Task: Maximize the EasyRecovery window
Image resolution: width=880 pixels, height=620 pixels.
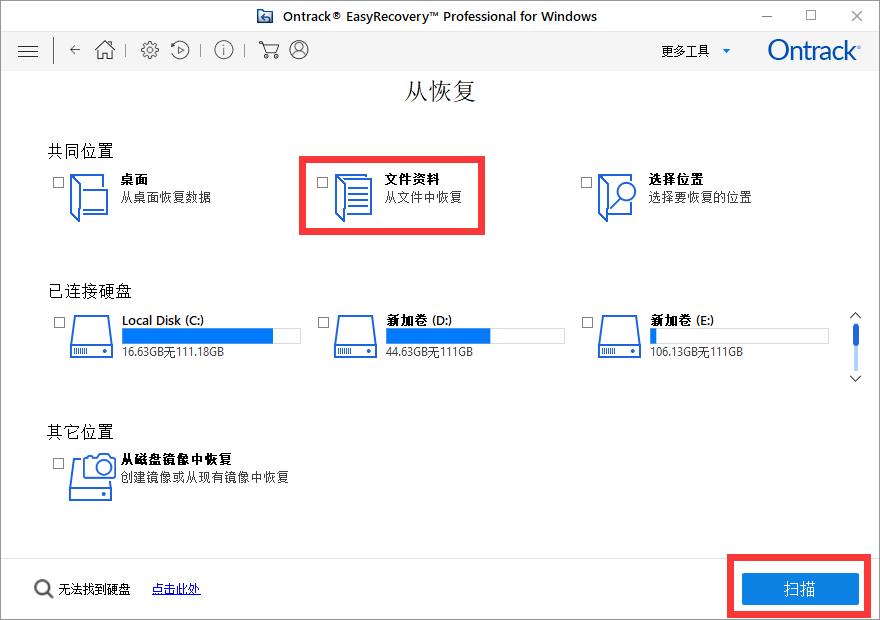Action: coord(811,16)
